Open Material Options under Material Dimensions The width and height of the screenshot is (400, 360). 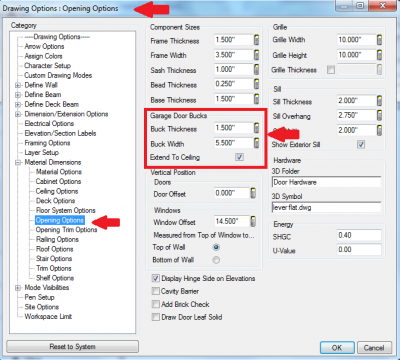point(59,172)
